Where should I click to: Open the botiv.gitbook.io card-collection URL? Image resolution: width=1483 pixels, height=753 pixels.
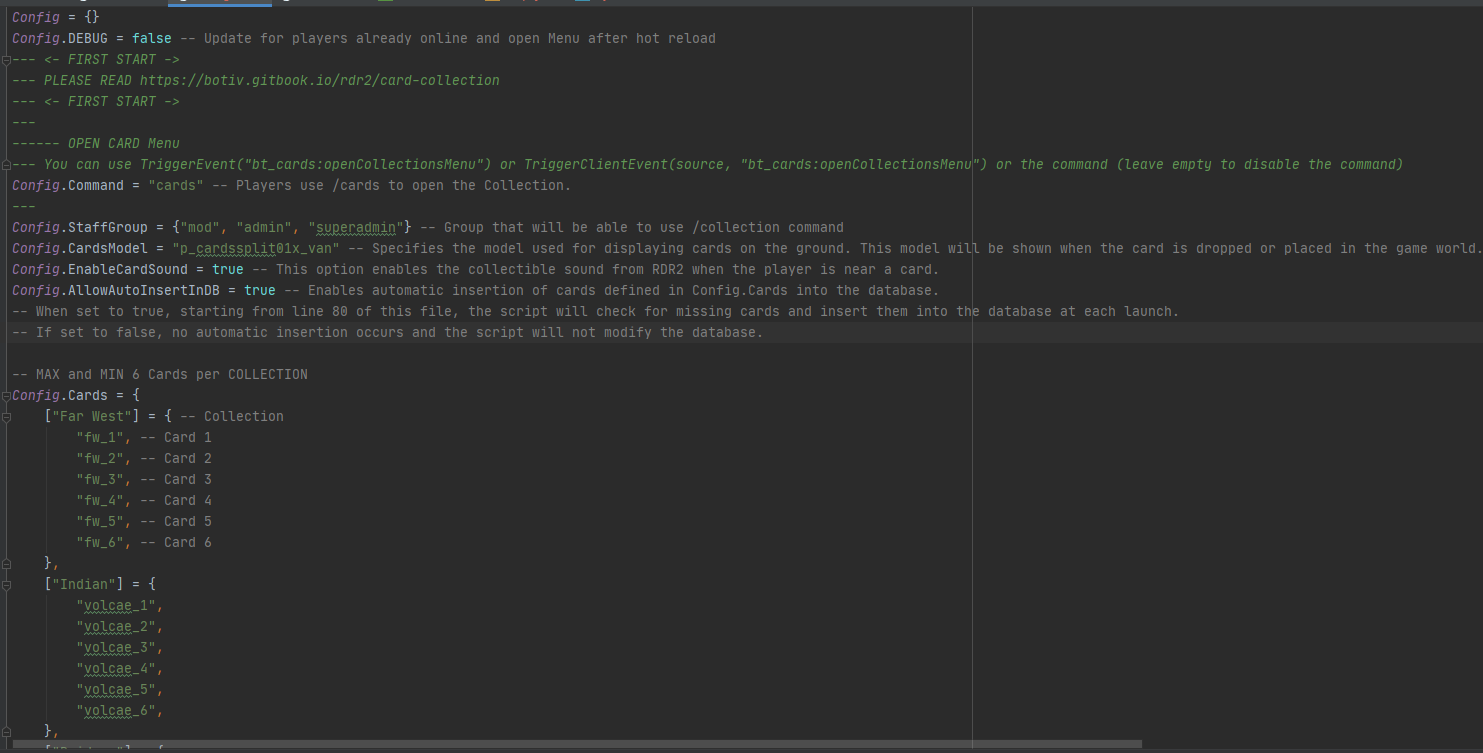tap(320, 80)
